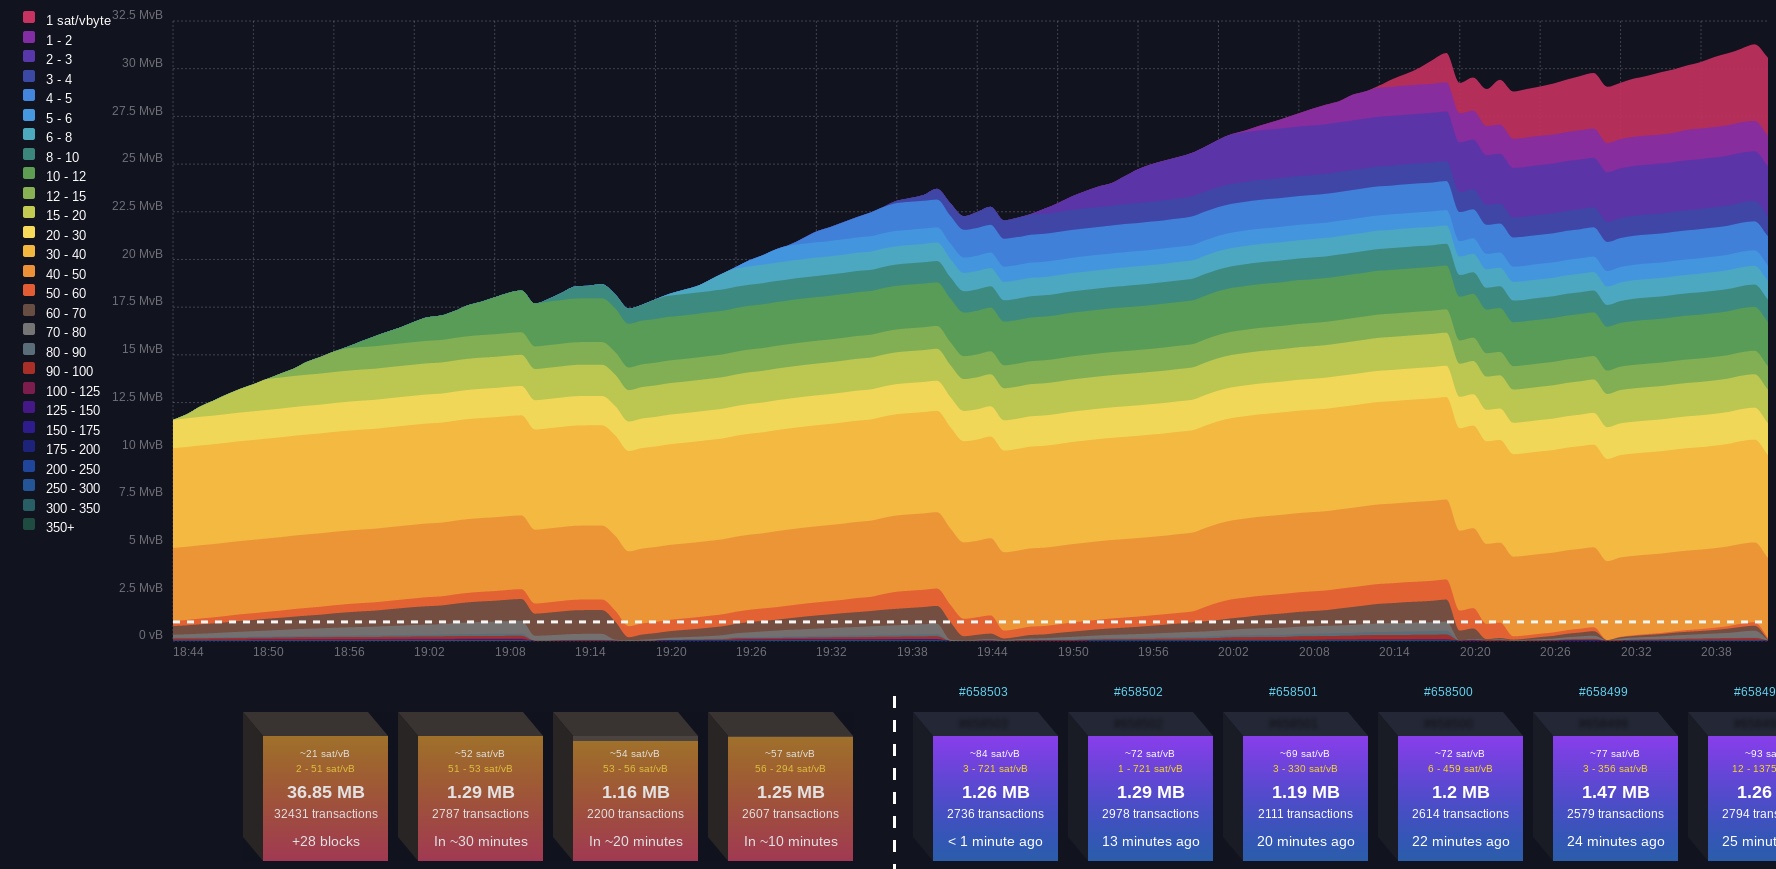Select the 1.19 MB block with 2111 transactions

coord(1305,798)
